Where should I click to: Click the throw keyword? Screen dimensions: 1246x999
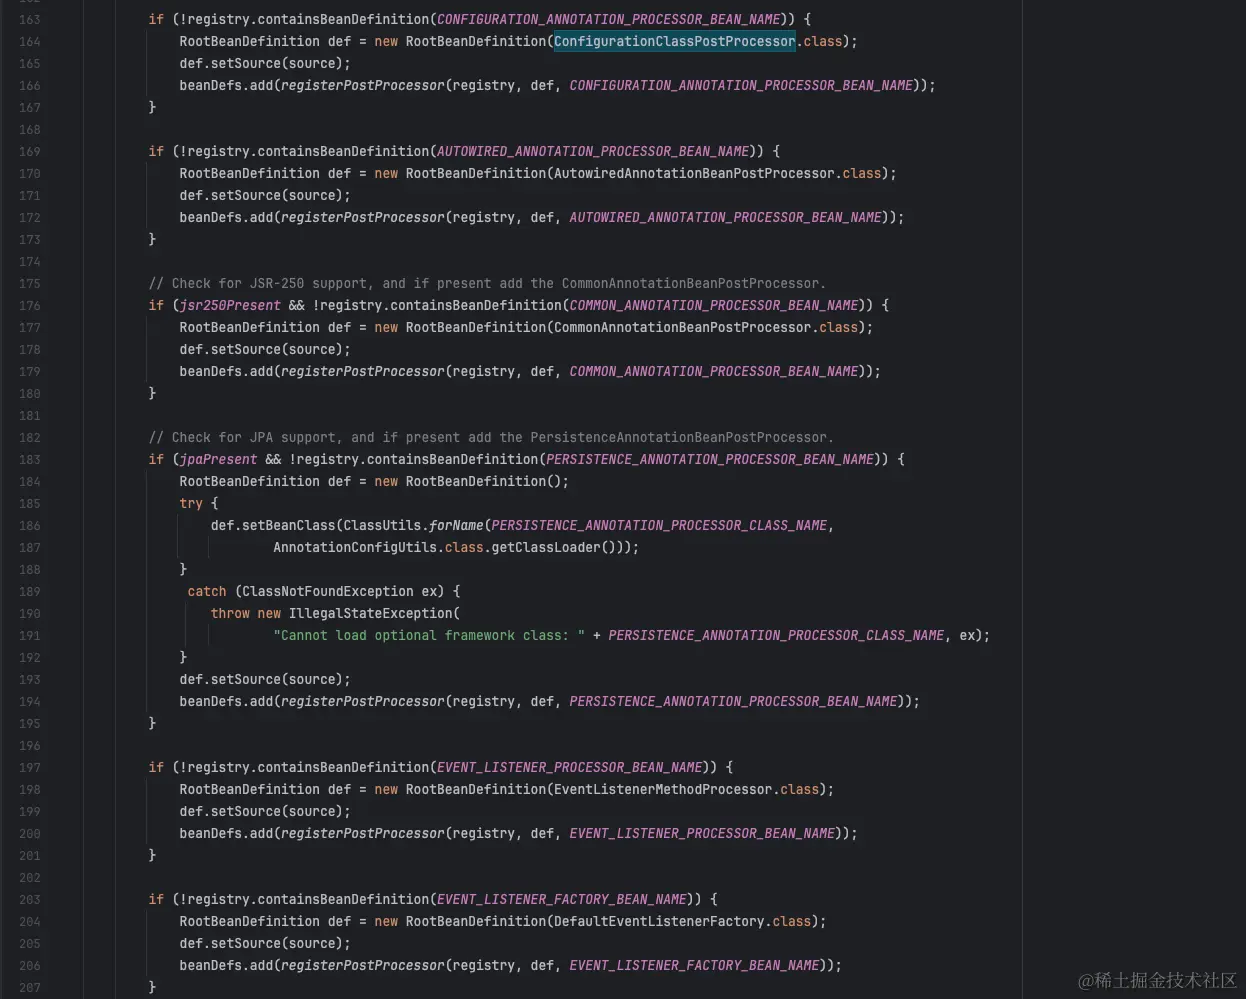click(230, 613)
